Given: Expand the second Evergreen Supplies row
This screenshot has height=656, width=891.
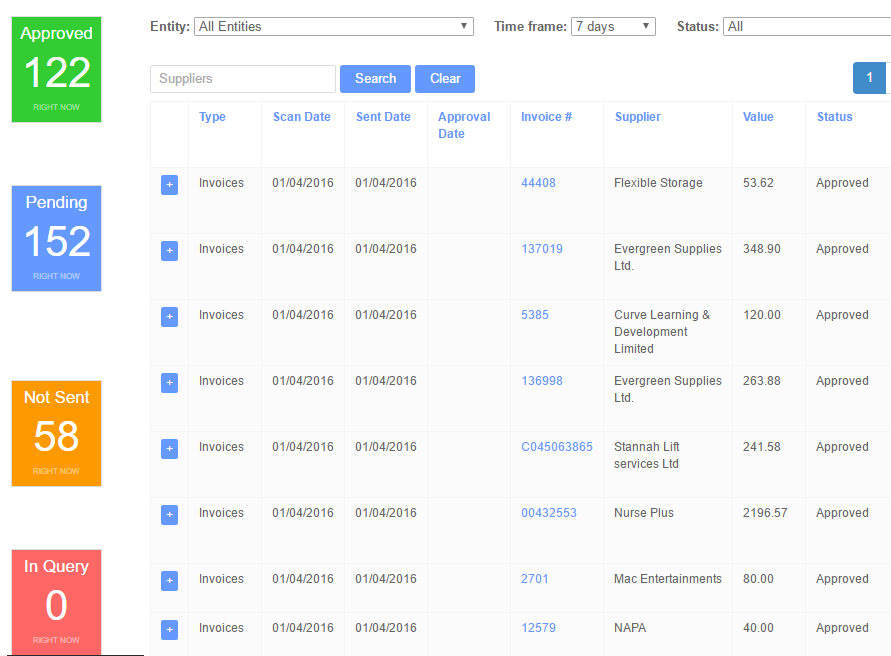Looking at the screenshot, I should point(169,382).
